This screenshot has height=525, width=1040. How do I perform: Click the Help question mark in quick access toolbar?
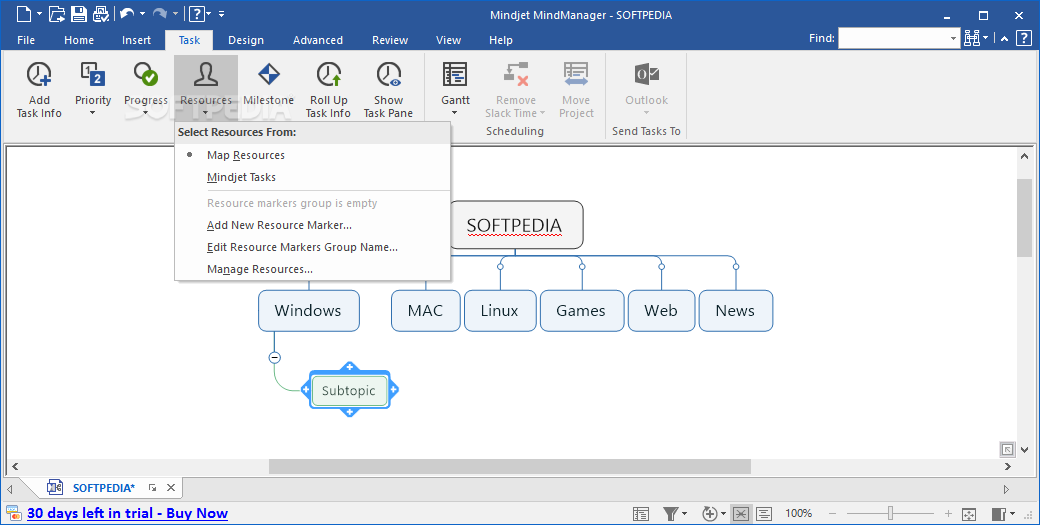pyautogui.click(x=196, y=13)
